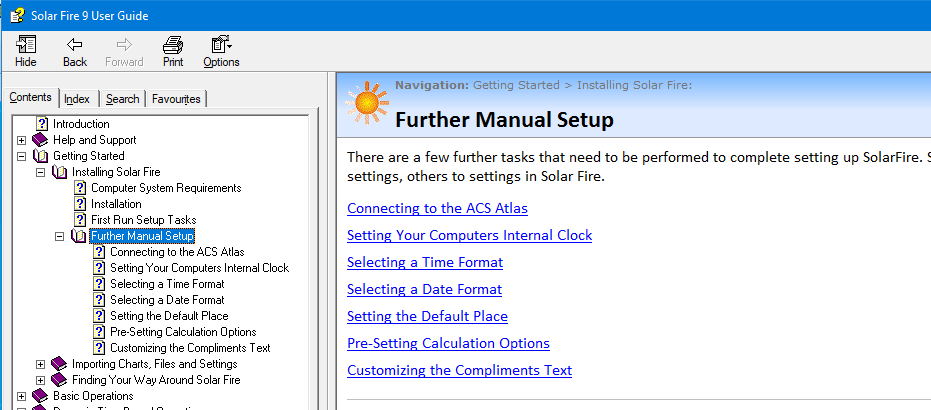The height and width of the screenshot is (410, 931).
Task: Expand Importing Charts, Files and Settings
Action: pos(40,364)
